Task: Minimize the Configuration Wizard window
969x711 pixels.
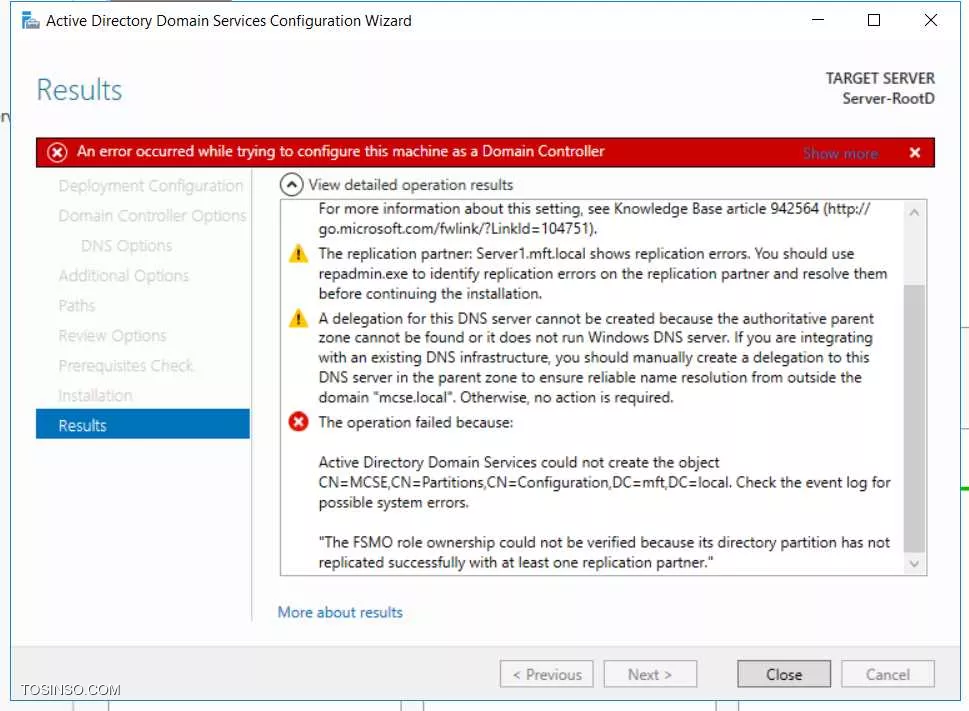Action: click(x=818, y=20)
